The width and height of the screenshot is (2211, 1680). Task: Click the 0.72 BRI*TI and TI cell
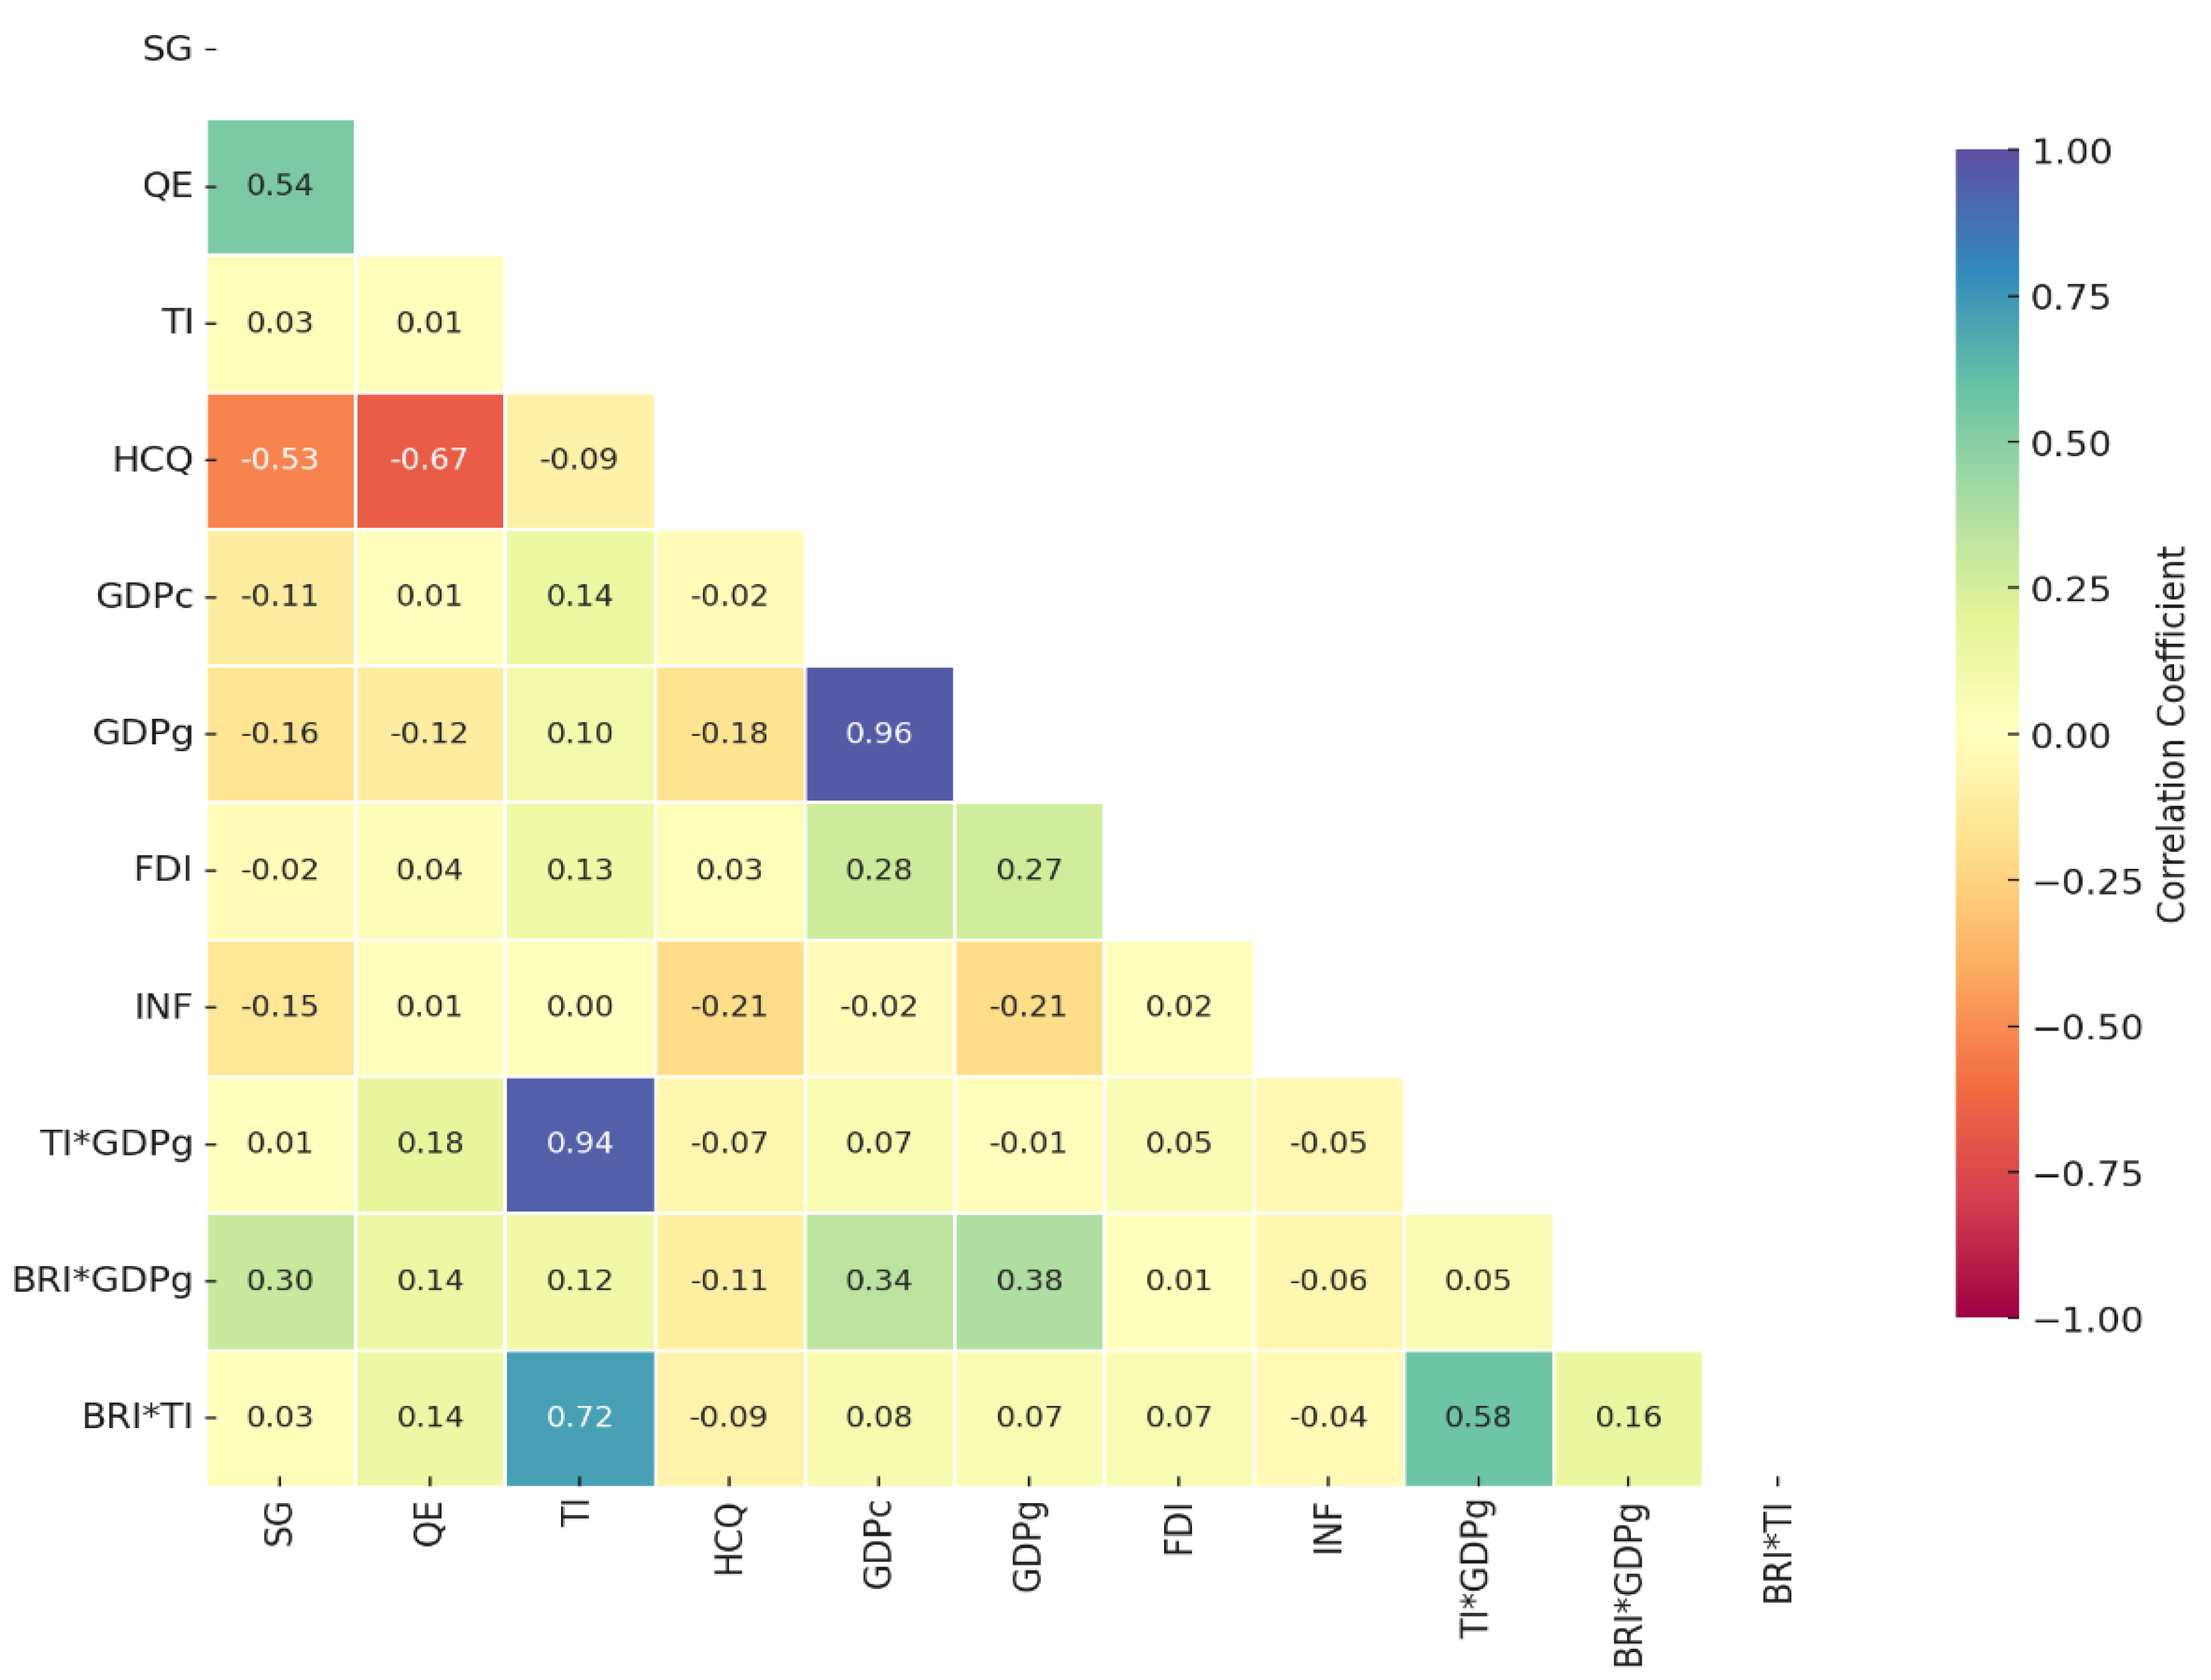(x=580, y=1417)
